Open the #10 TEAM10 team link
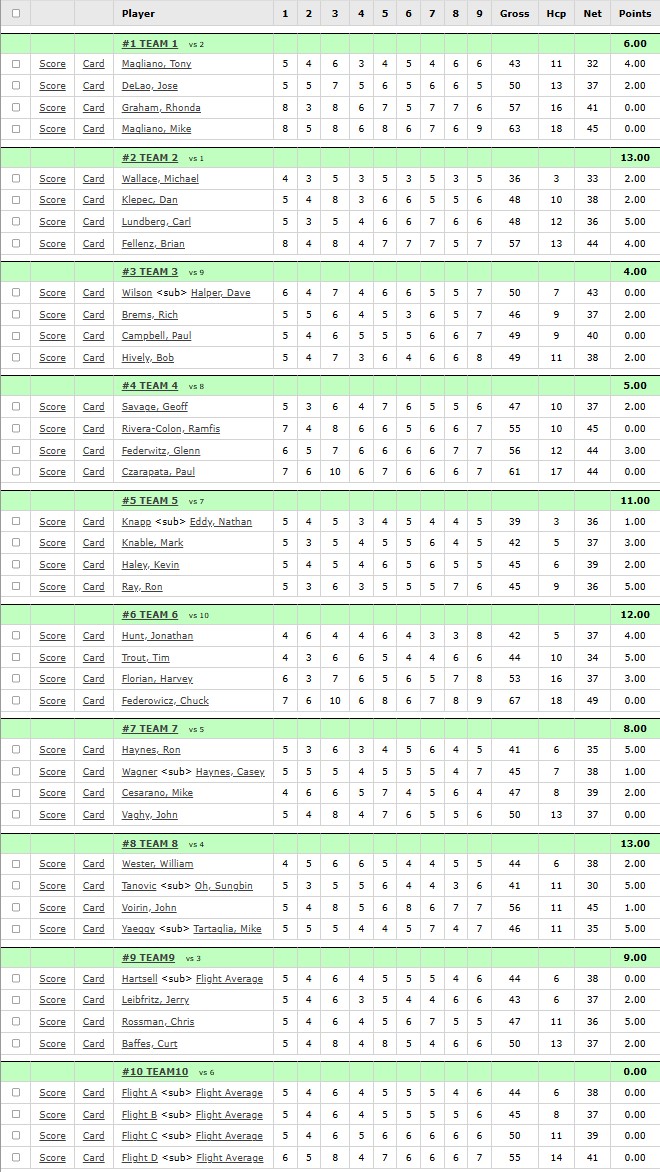Image resolution: width=660 pixels, height=1172 pixels. click(155, 1072)
